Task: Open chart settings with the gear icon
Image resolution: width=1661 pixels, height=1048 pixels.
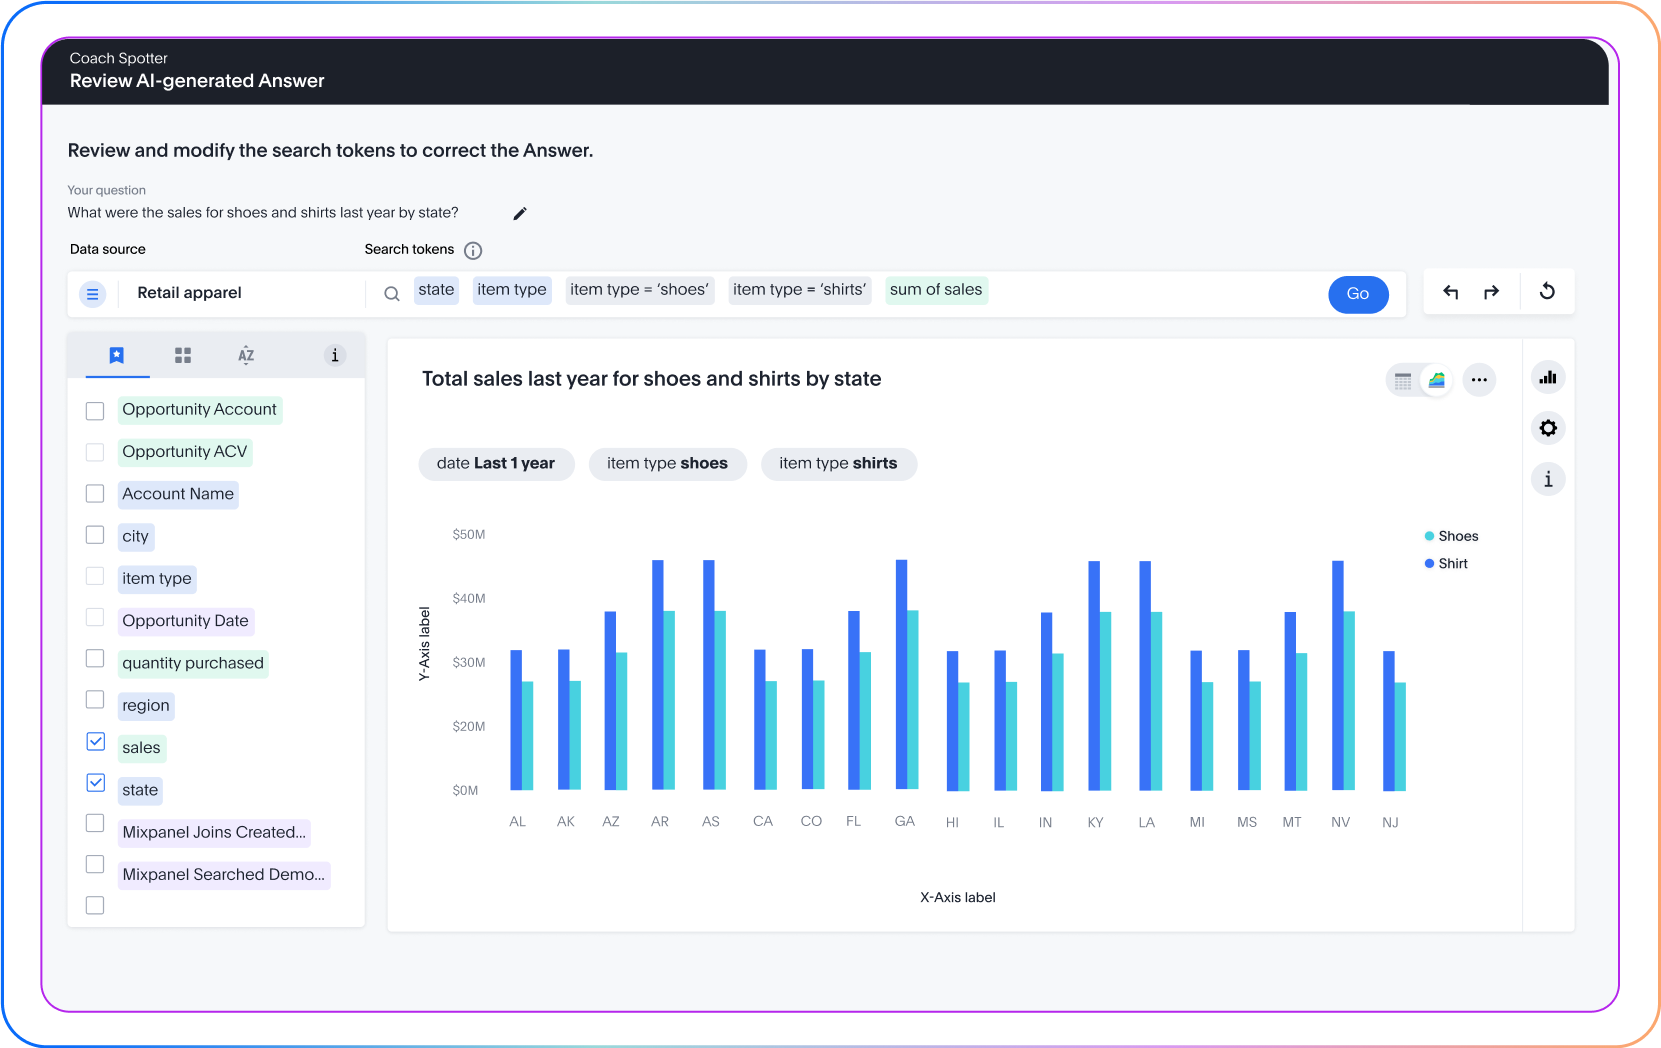Action: [x=1548, y=428]
